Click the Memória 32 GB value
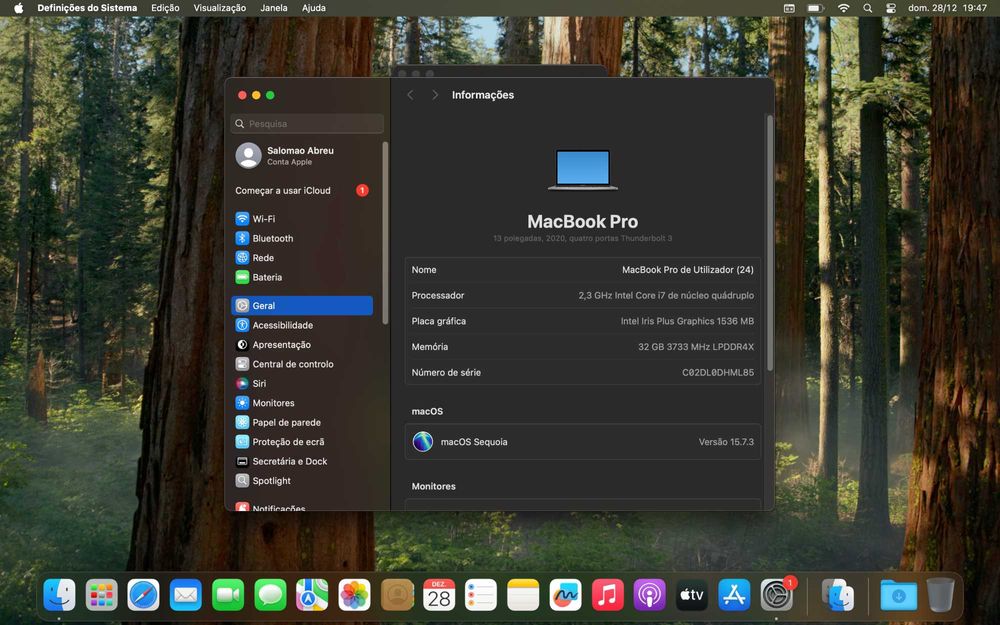 click(696, 347)
